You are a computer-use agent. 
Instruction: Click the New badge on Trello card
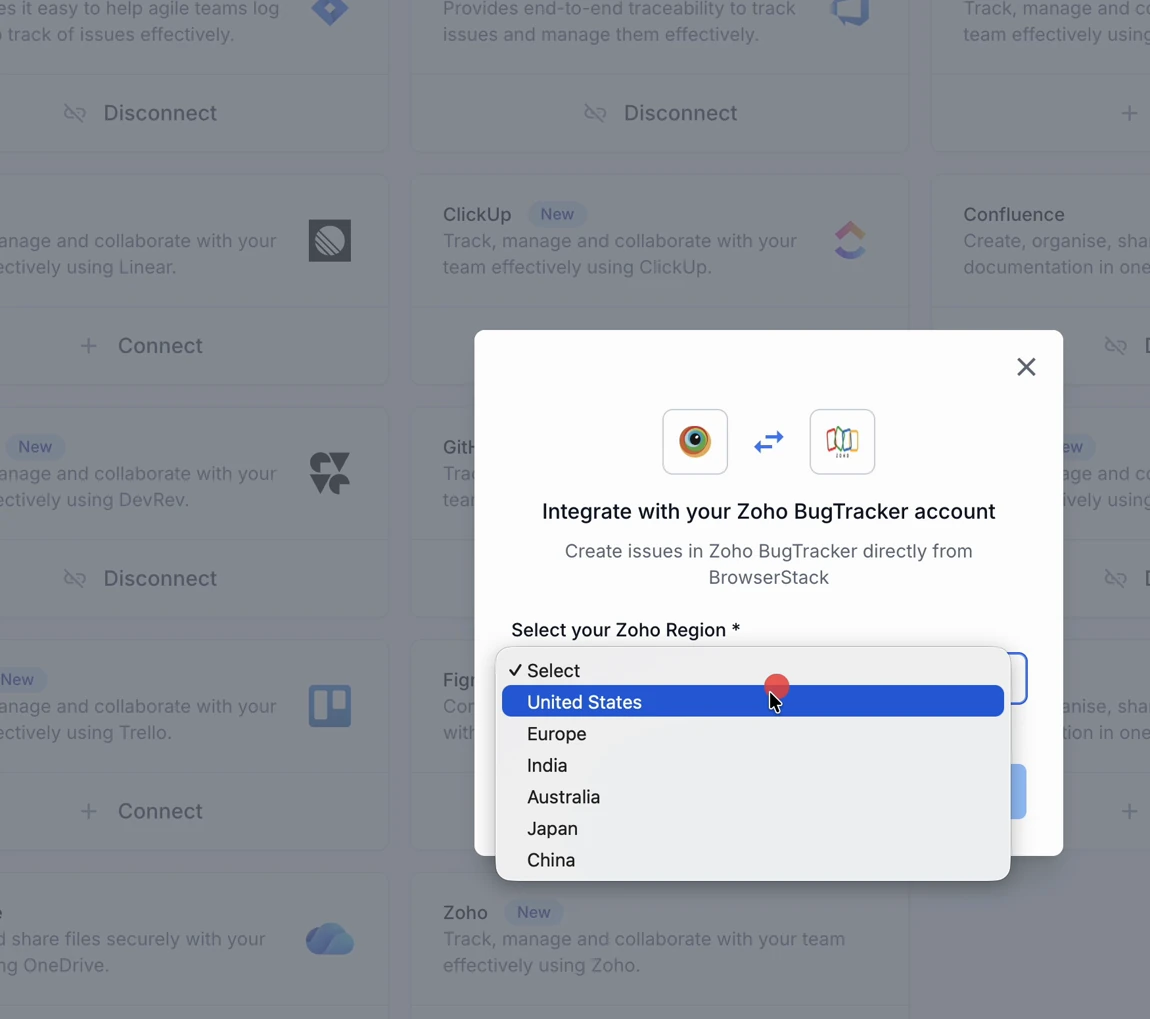[18, 679]
